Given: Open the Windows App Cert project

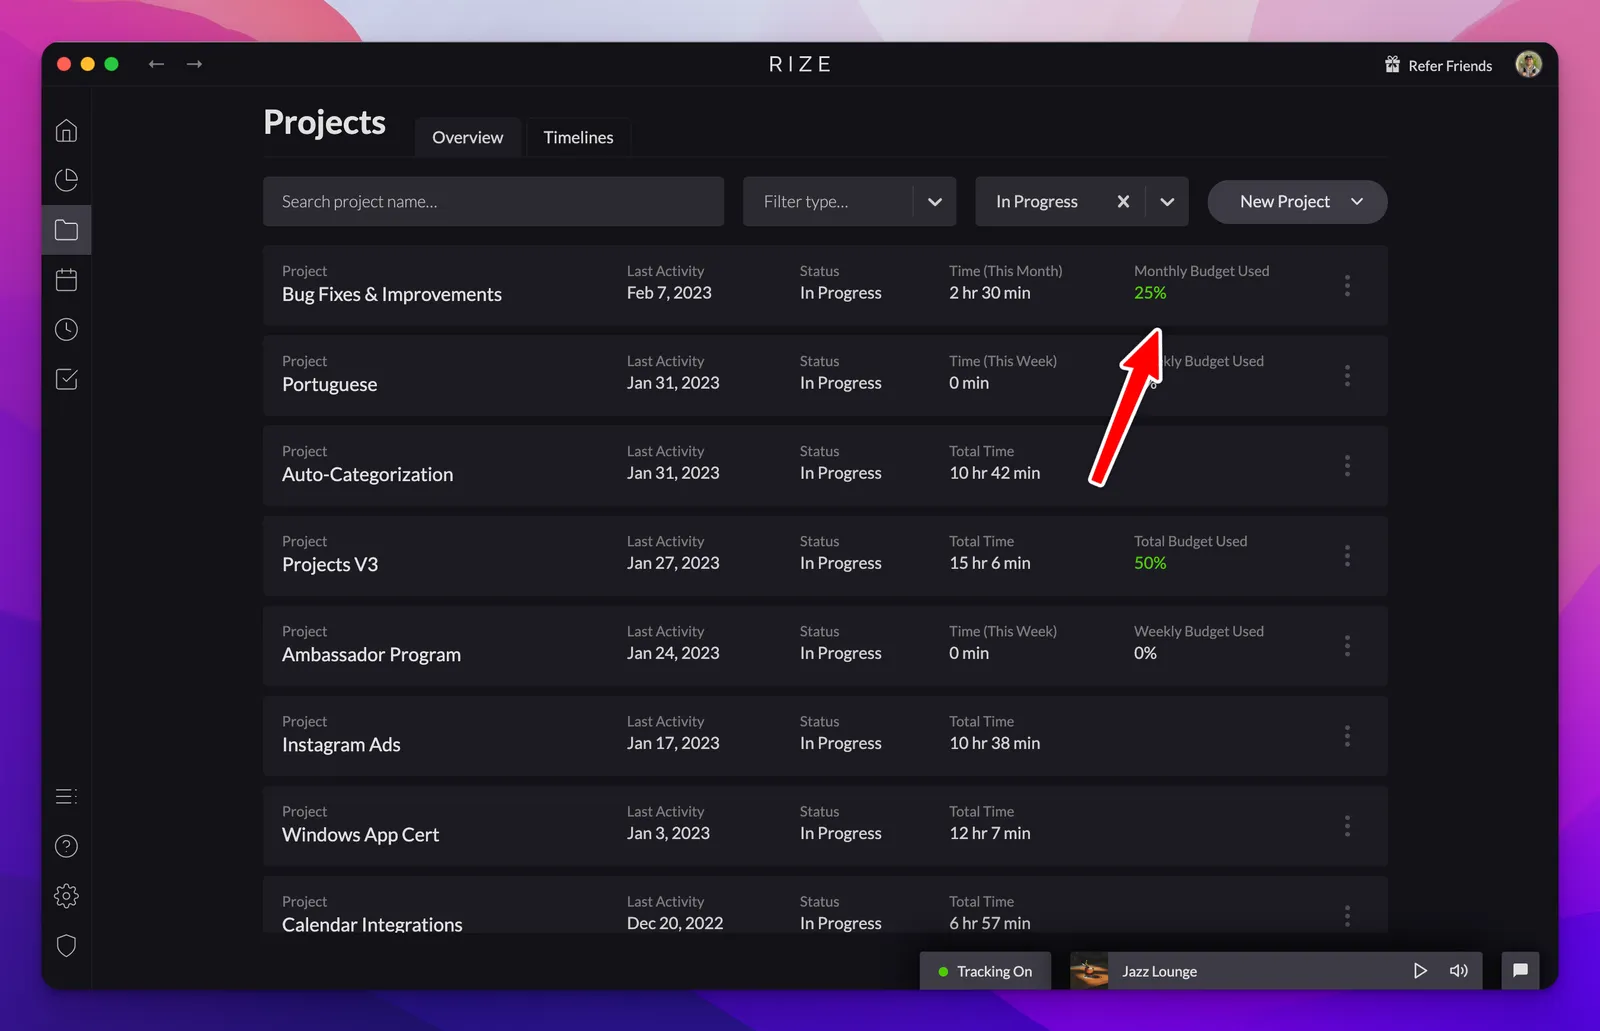Looking at the screenshot, I should pos(360,835).
